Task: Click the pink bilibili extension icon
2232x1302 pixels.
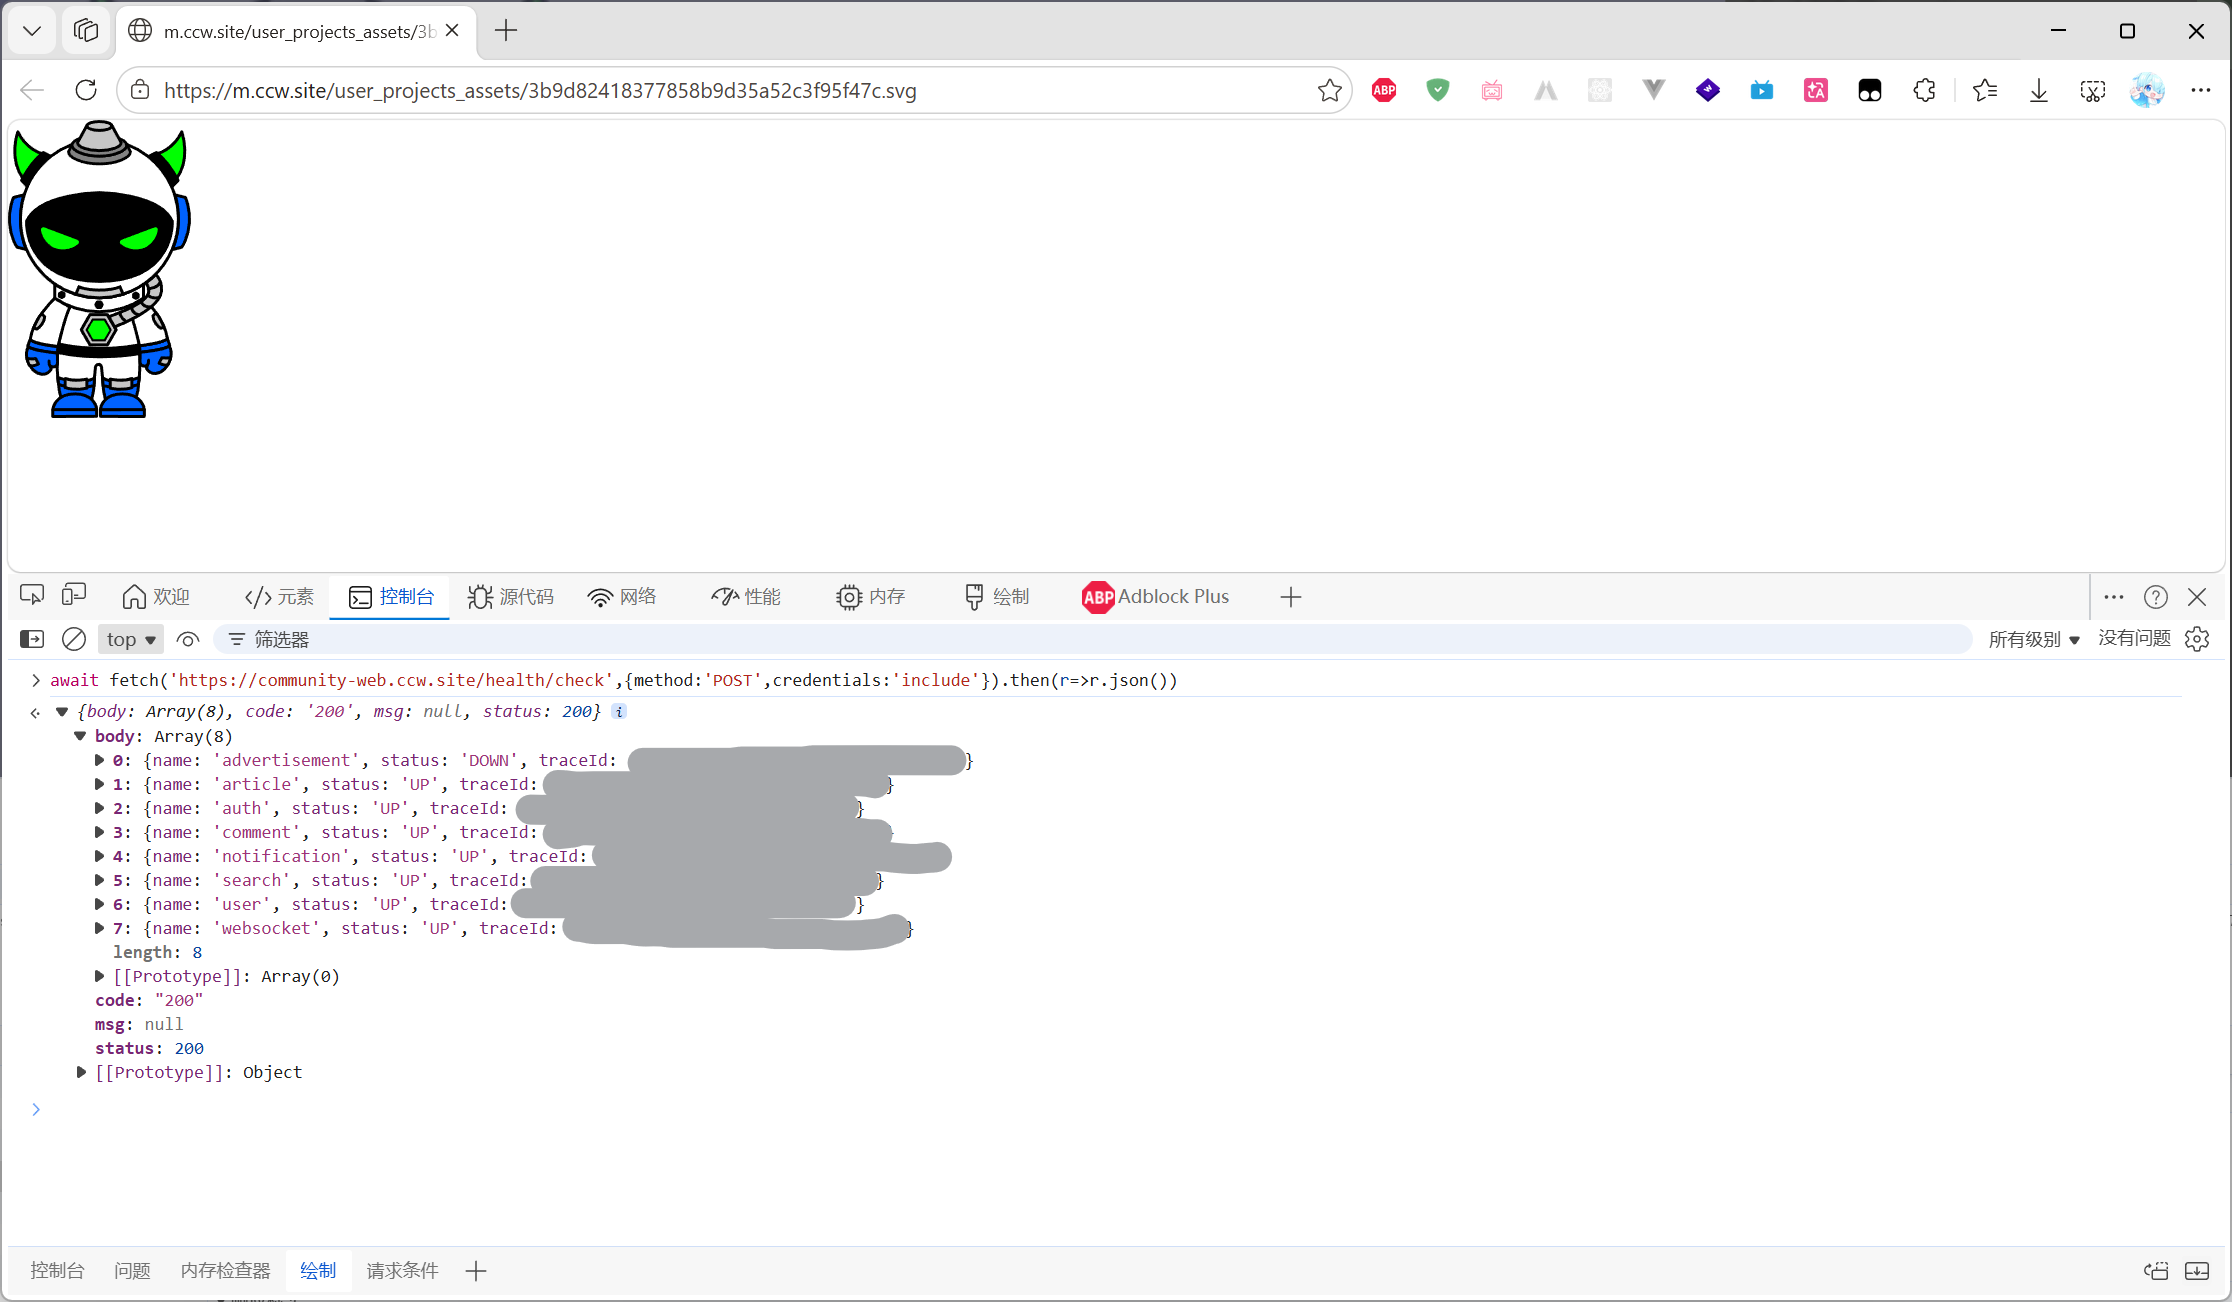Action: pyautogui.click(x=1492, y=90)
